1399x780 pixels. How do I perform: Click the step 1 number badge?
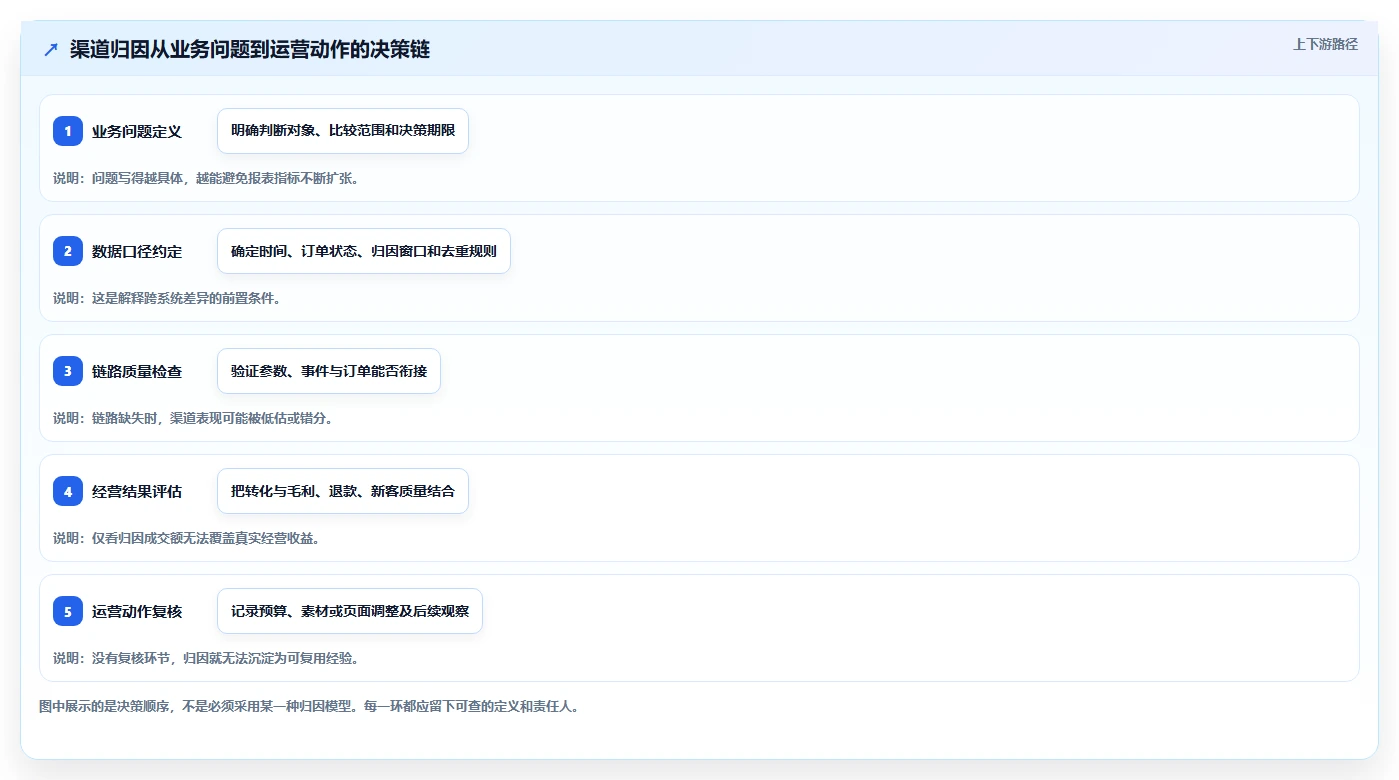tap(68, 131)
